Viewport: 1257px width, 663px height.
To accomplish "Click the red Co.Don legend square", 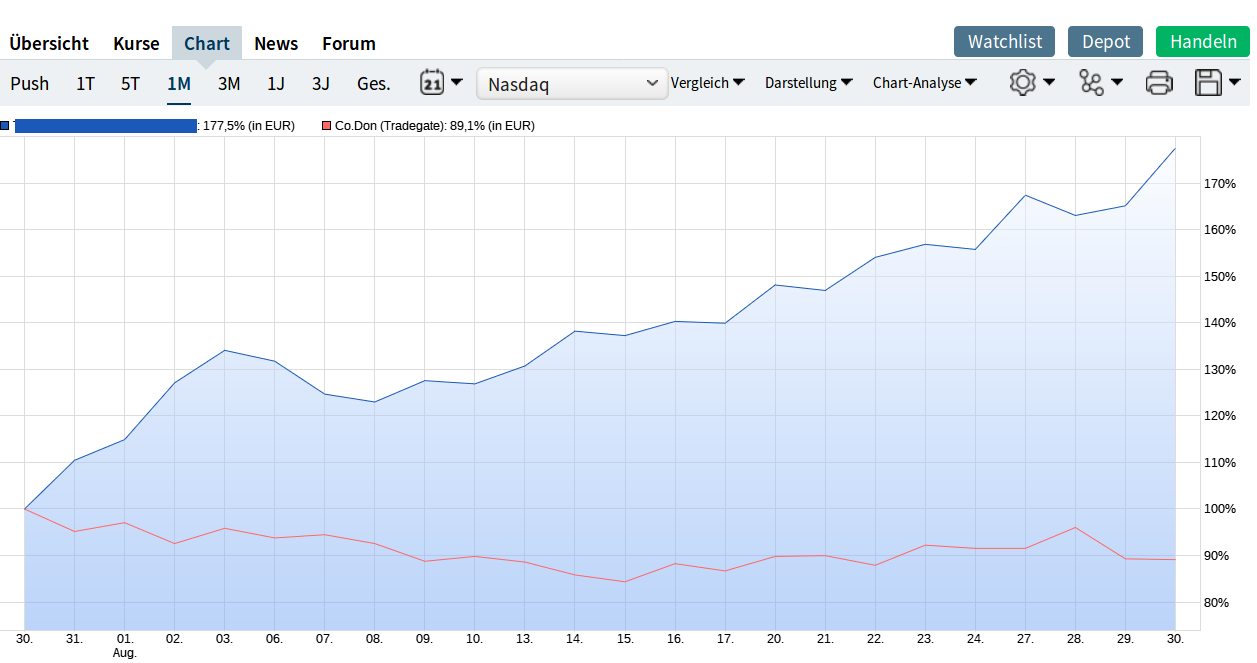I will pyautogui.click(x=326, y=126).
